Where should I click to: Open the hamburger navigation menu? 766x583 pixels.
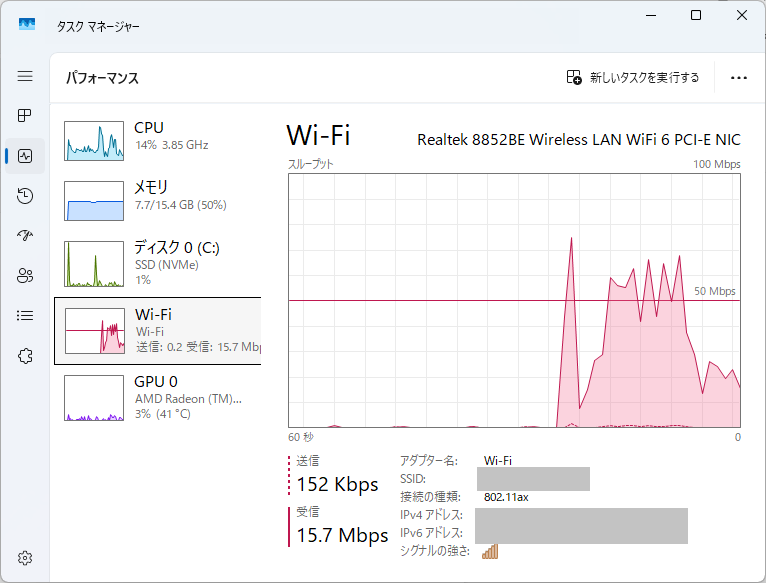pos(25,76)
